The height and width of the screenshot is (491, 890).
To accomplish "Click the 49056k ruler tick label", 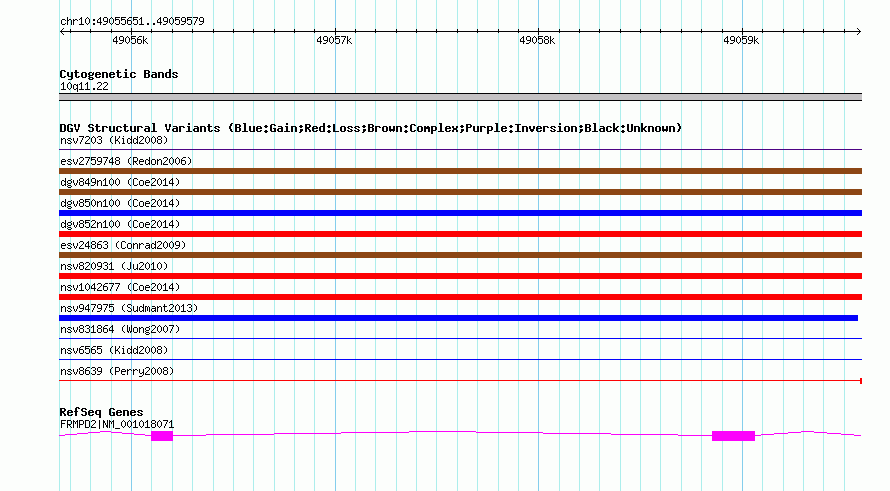I will point(130,40).
